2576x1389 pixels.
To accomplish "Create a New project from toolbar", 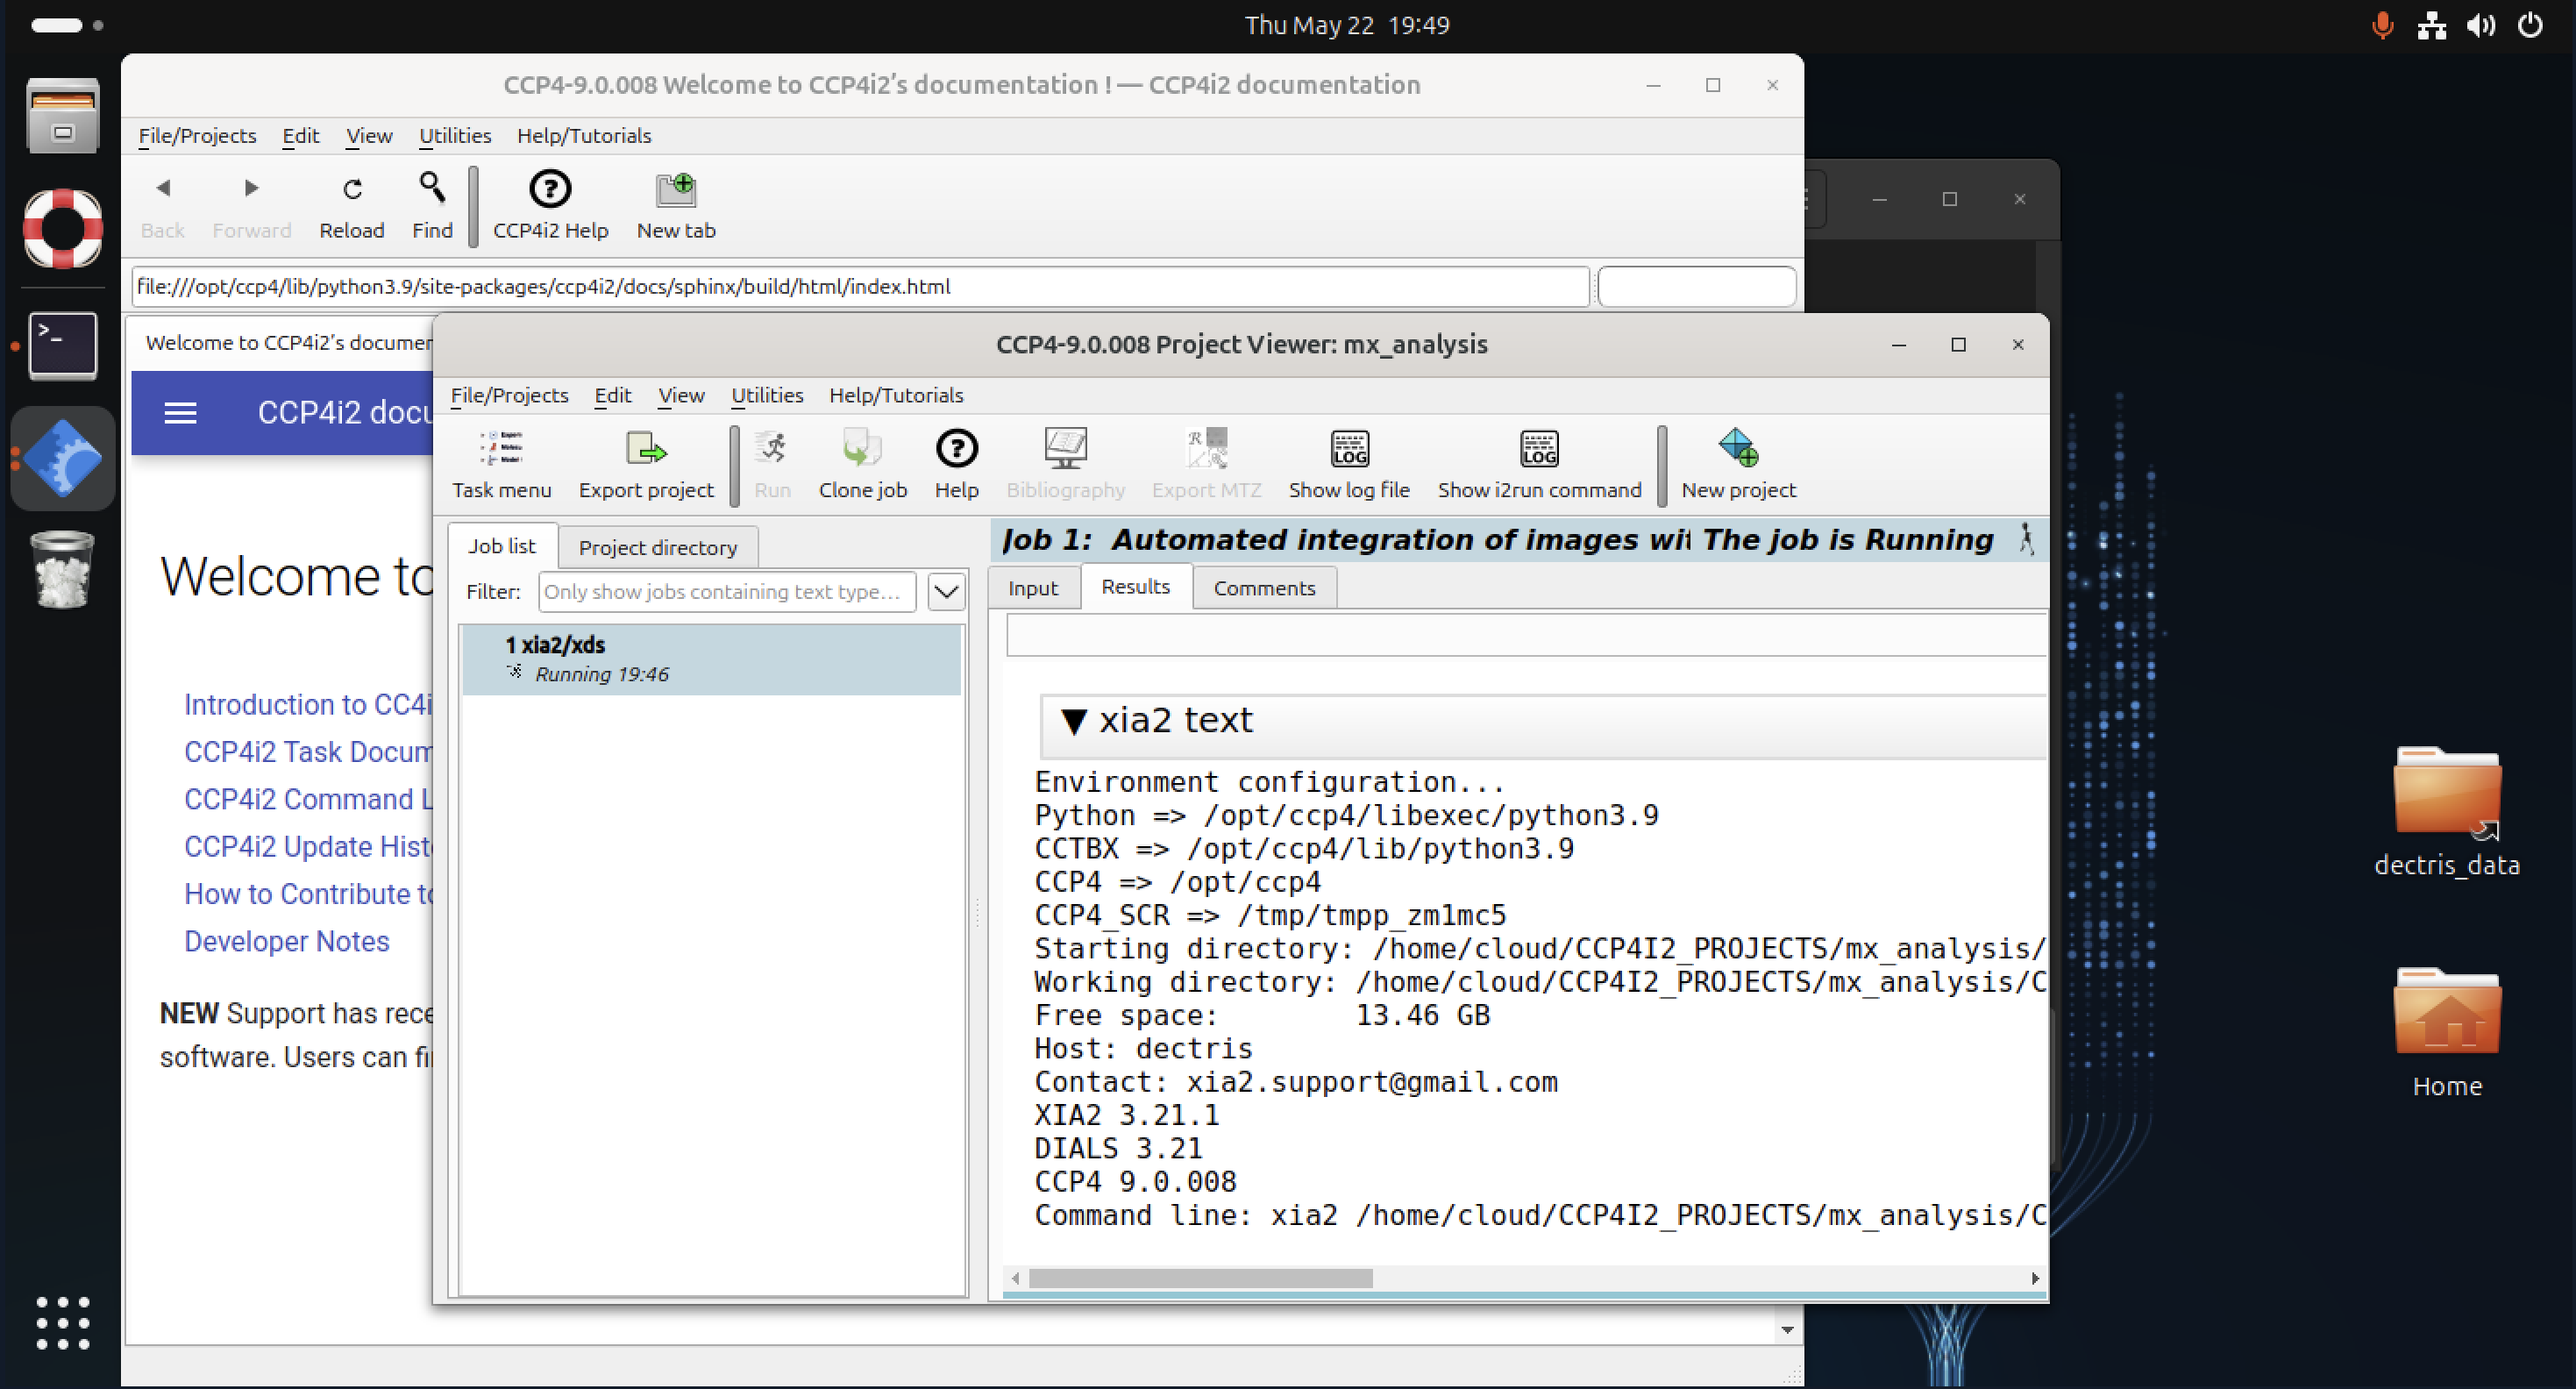I will click(1738, 463).
